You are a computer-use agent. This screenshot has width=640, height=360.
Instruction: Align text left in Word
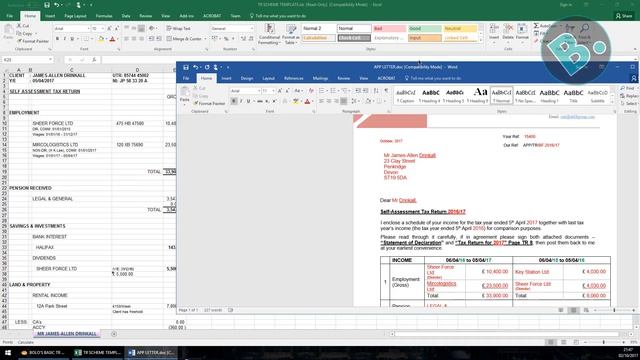click(x=322, y=101)
